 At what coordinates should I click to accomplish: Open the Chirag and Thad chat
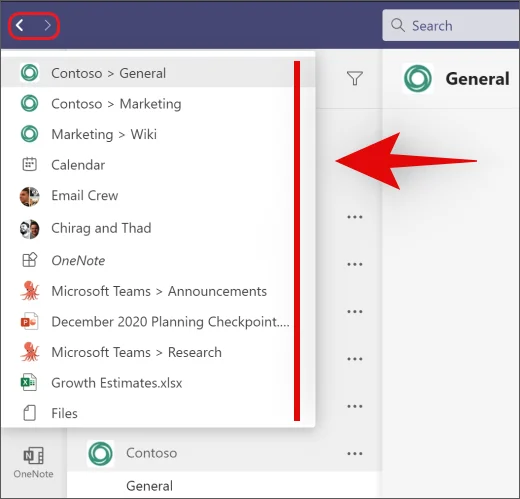158,228
